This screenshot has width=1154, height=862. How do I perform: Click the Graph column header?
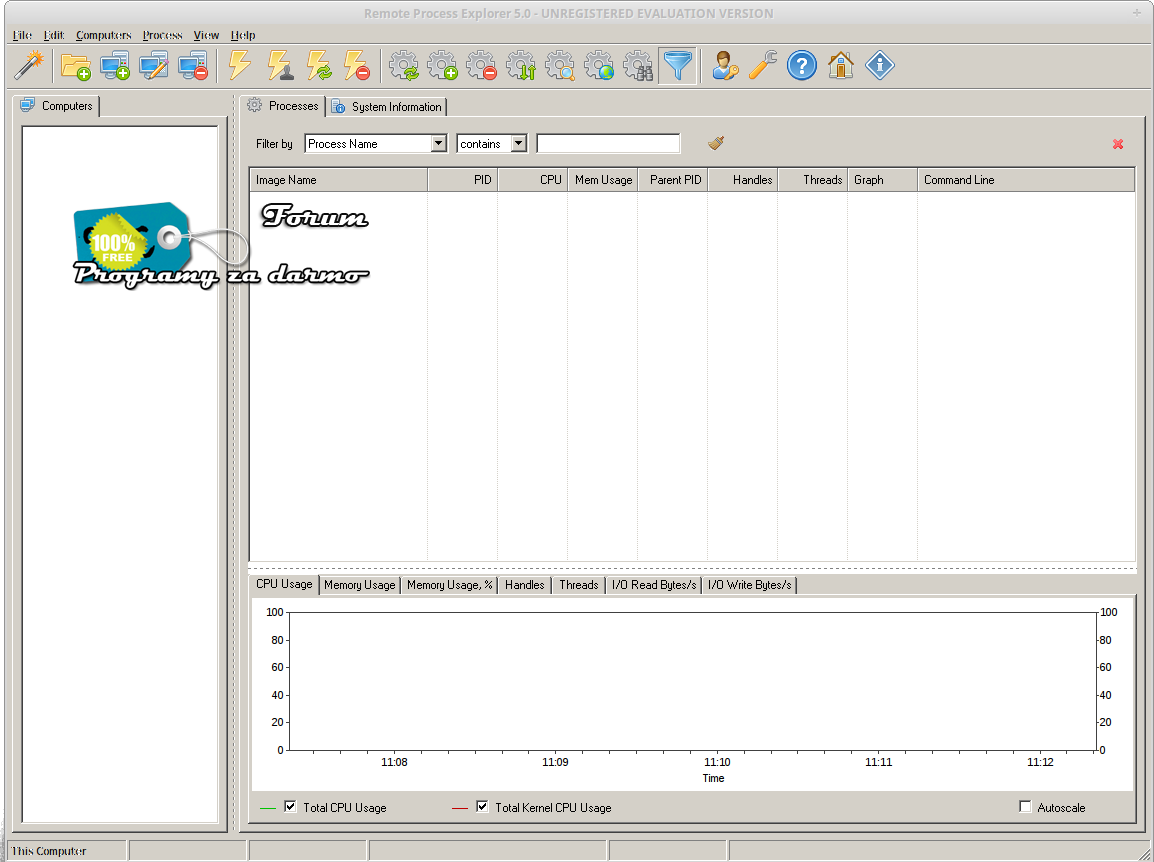point(882,180)
